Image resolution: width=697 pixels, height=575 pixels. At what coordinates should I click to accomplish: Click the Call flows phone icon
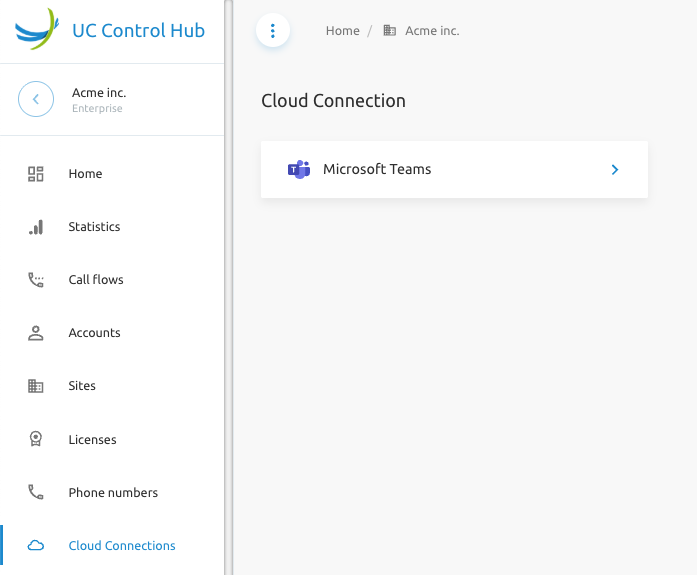point(36,280)
